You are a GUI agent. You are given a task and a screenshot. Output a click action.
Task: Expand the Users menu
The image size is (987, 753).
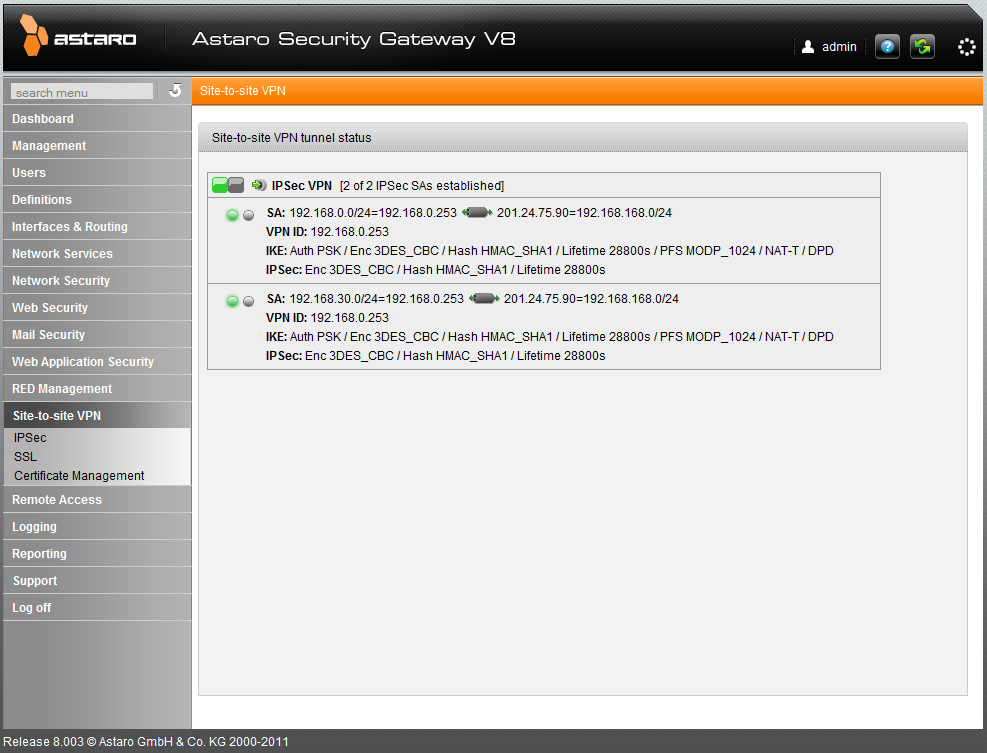(x=98, y=173)
